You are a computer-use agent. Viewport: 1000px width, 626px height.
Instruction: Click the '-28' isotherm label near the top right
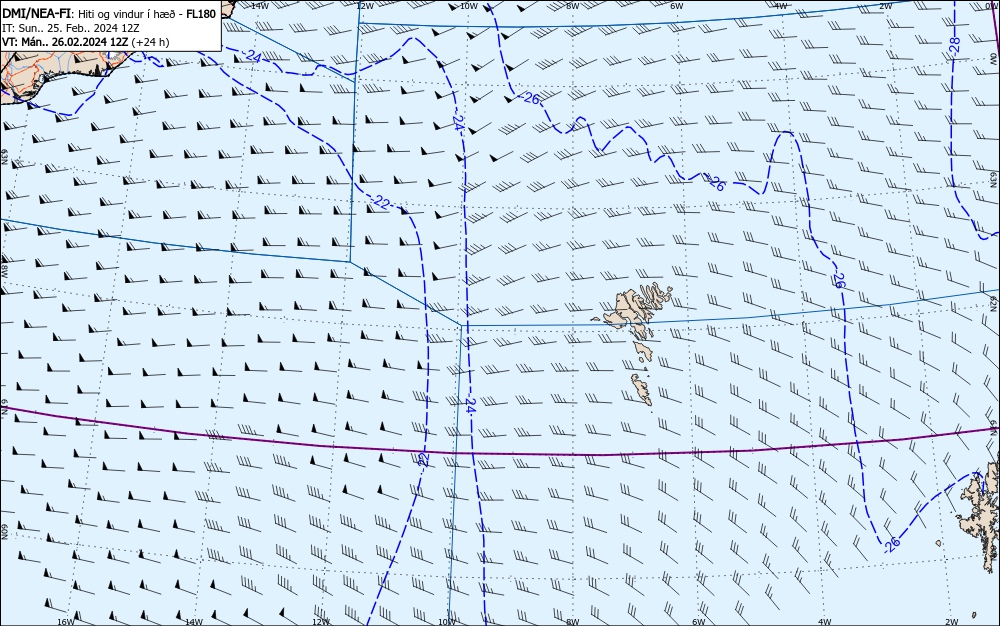coord(954,48)
